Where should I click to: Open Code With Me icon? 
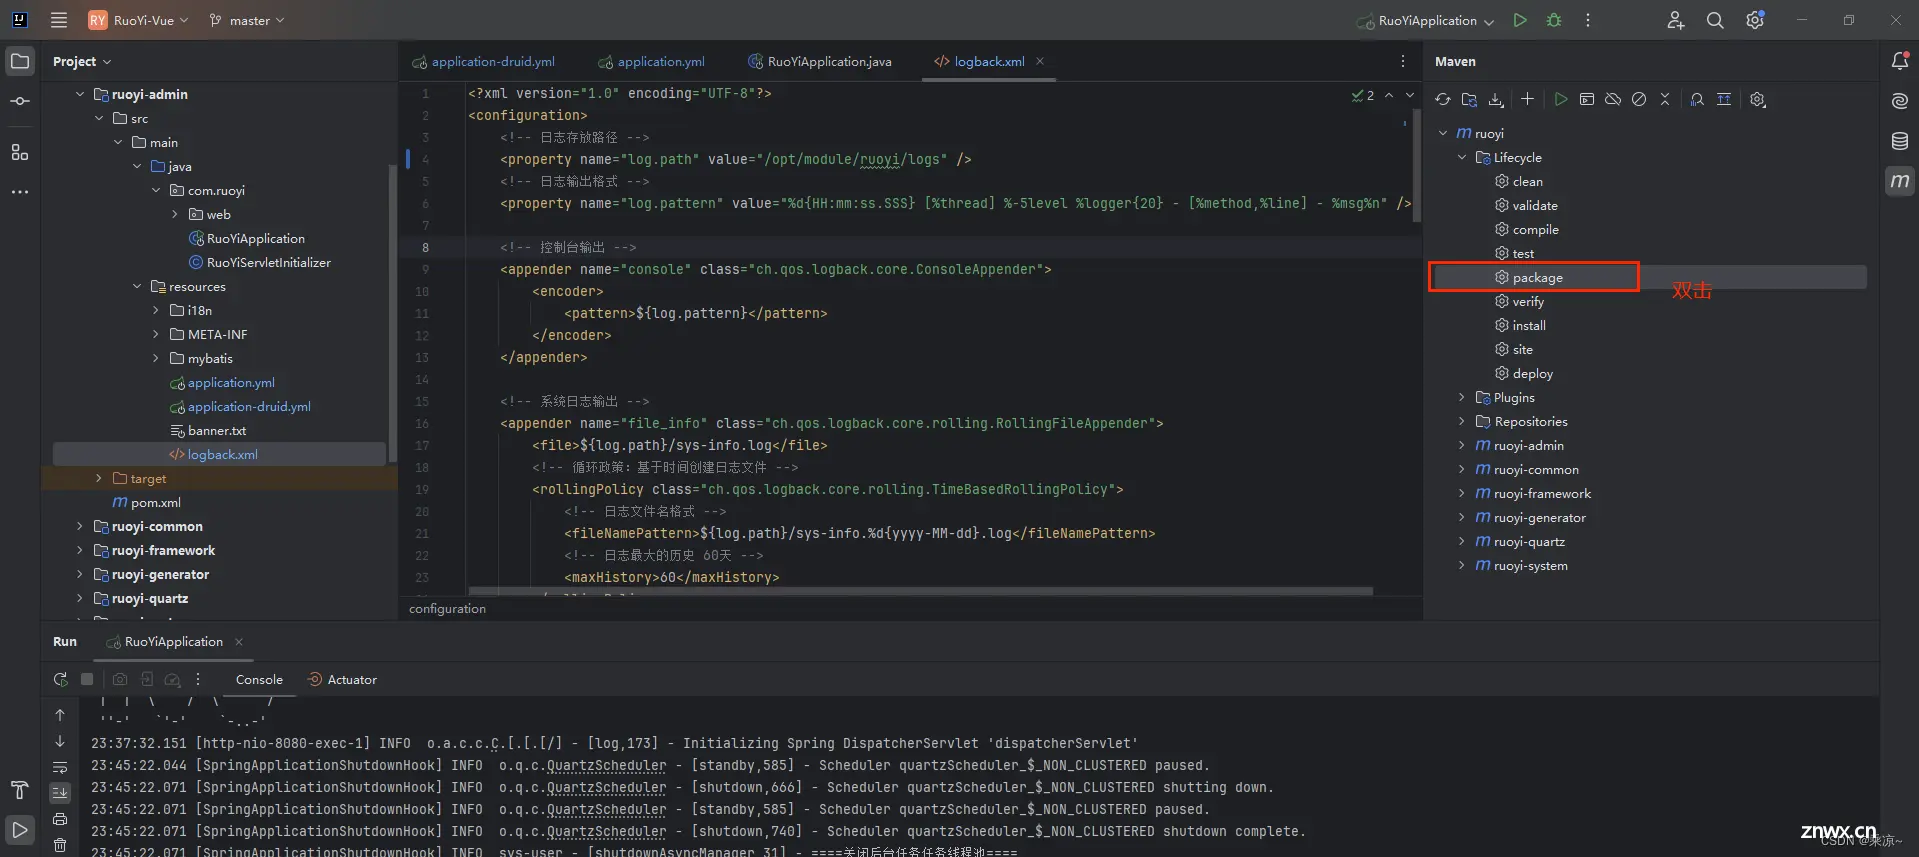coord(1676,20)
